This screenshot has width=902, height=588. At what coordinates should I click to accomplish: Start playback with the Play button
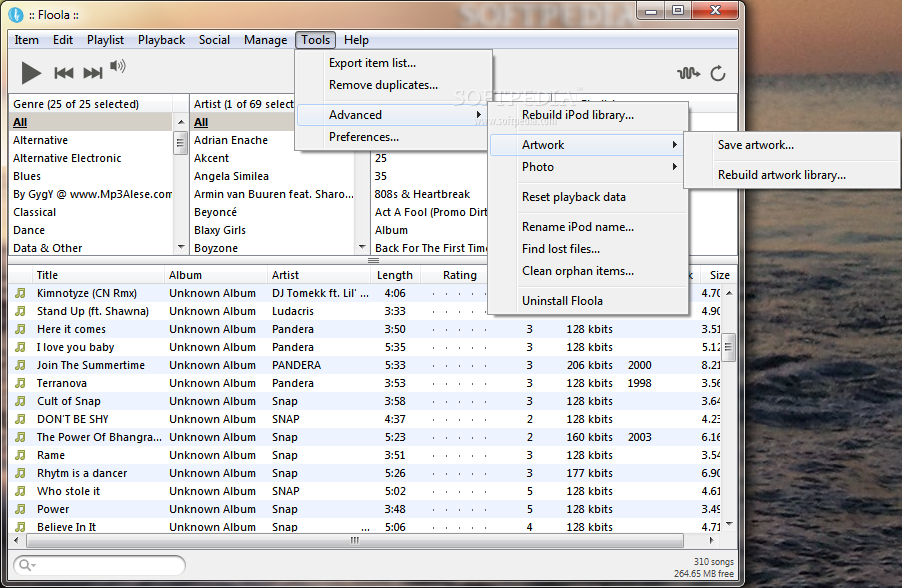(x=31, y=73)
